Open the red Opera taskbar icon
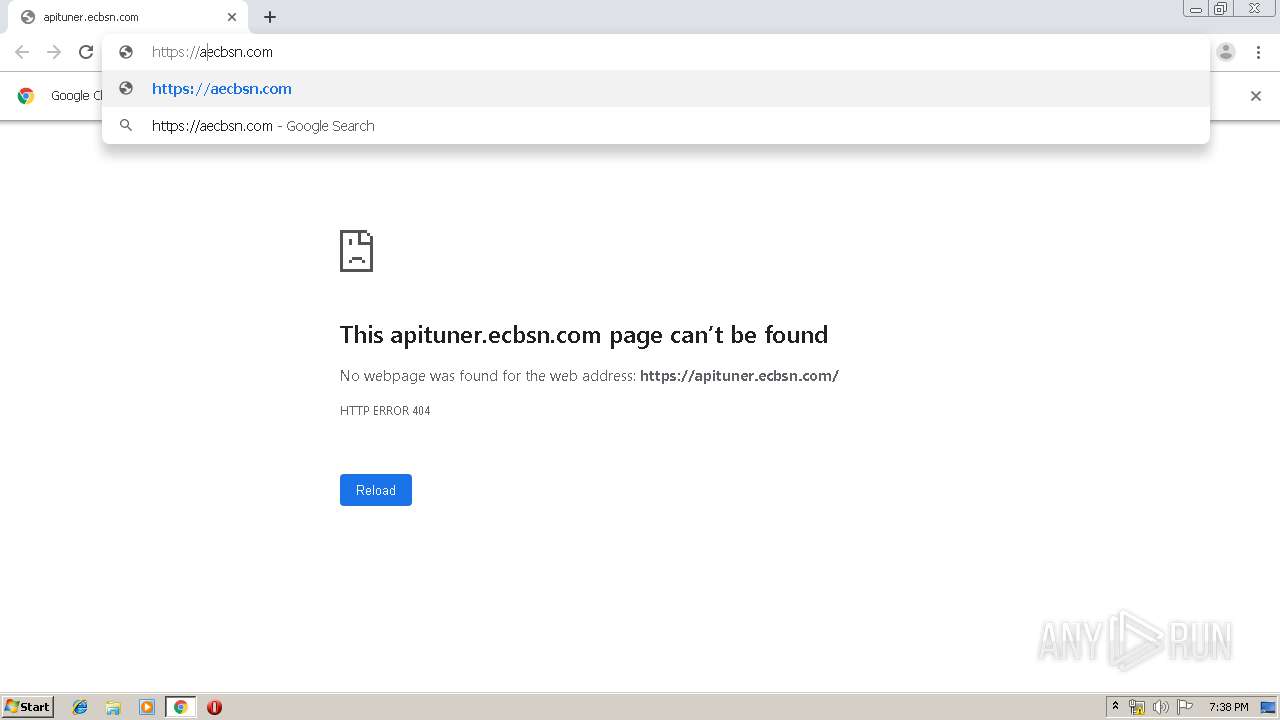The width and height of the screenshot is (1280, 720). [214, 707]
